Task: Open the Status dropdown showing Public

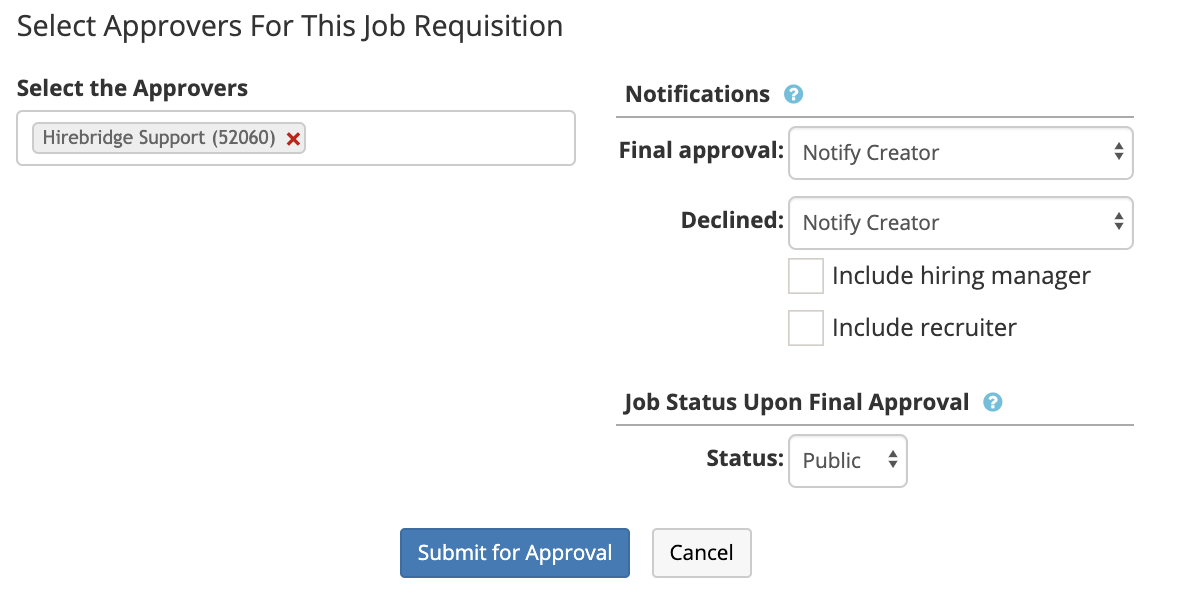Action: [x=847, y=460]
